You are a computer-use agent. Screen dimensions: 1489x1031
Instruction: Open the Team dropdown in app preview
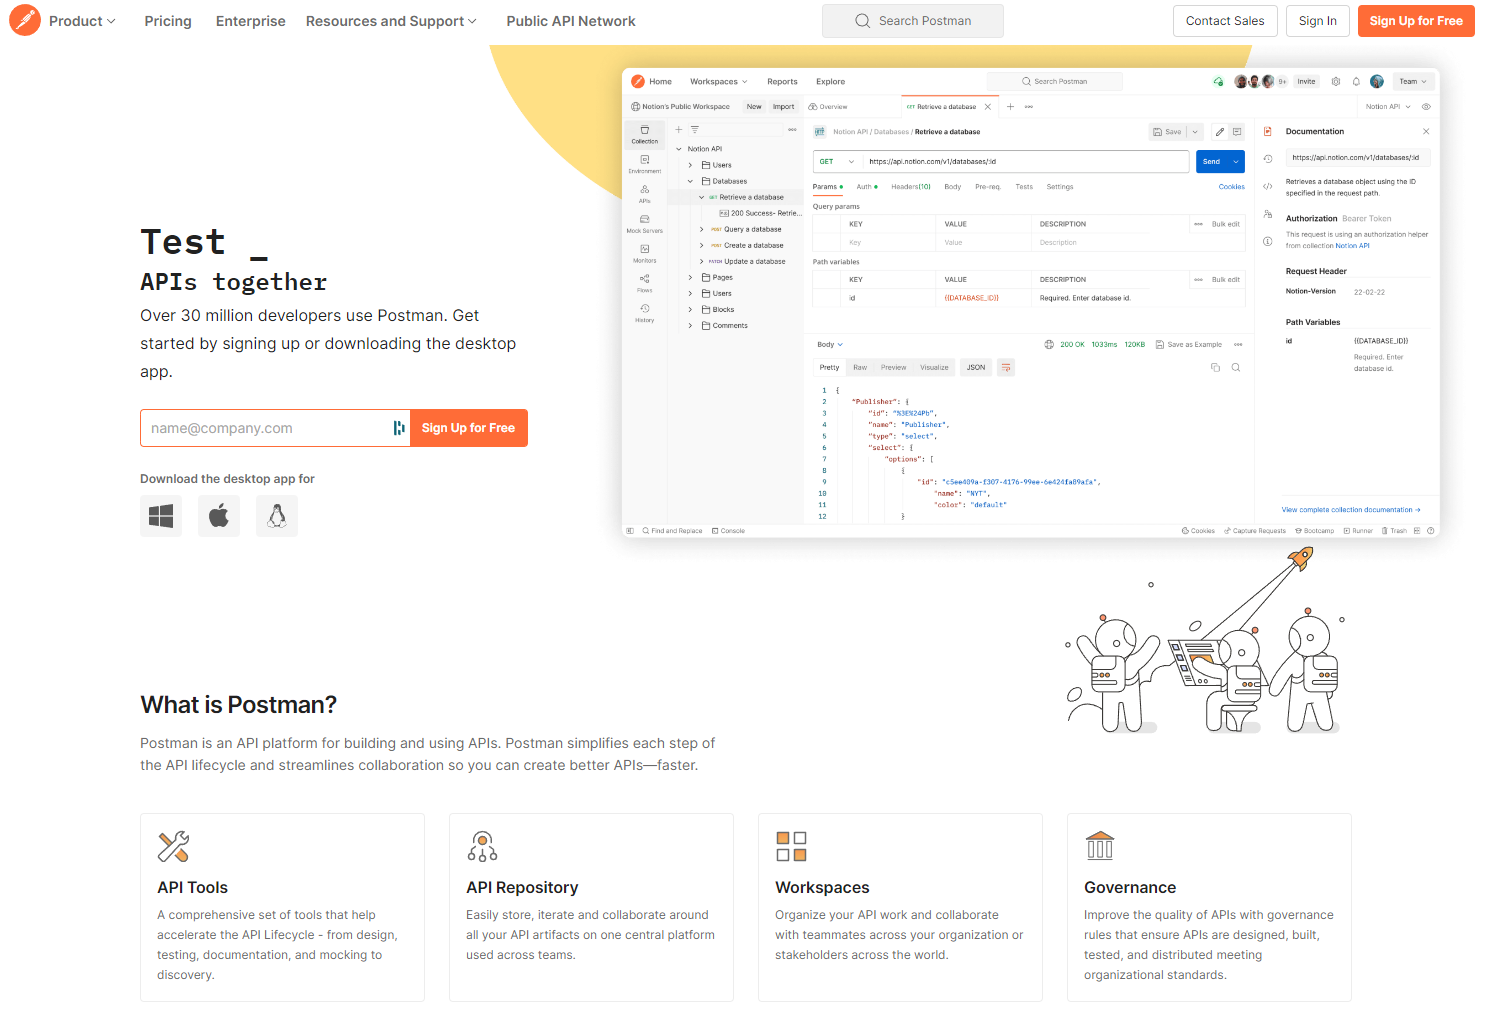[1413, 82]
